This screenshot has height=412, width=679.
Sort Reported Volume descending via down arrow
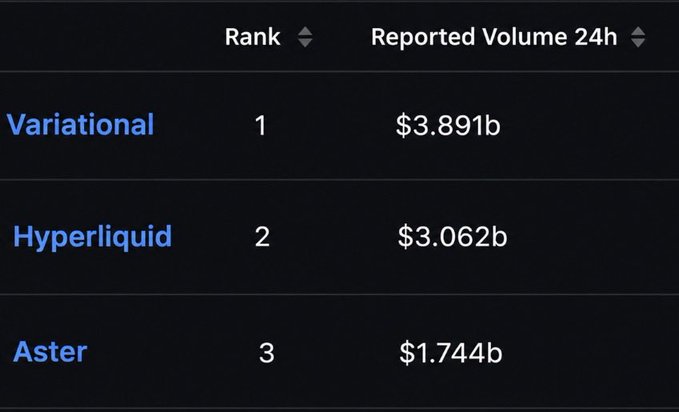coord(638,42)
